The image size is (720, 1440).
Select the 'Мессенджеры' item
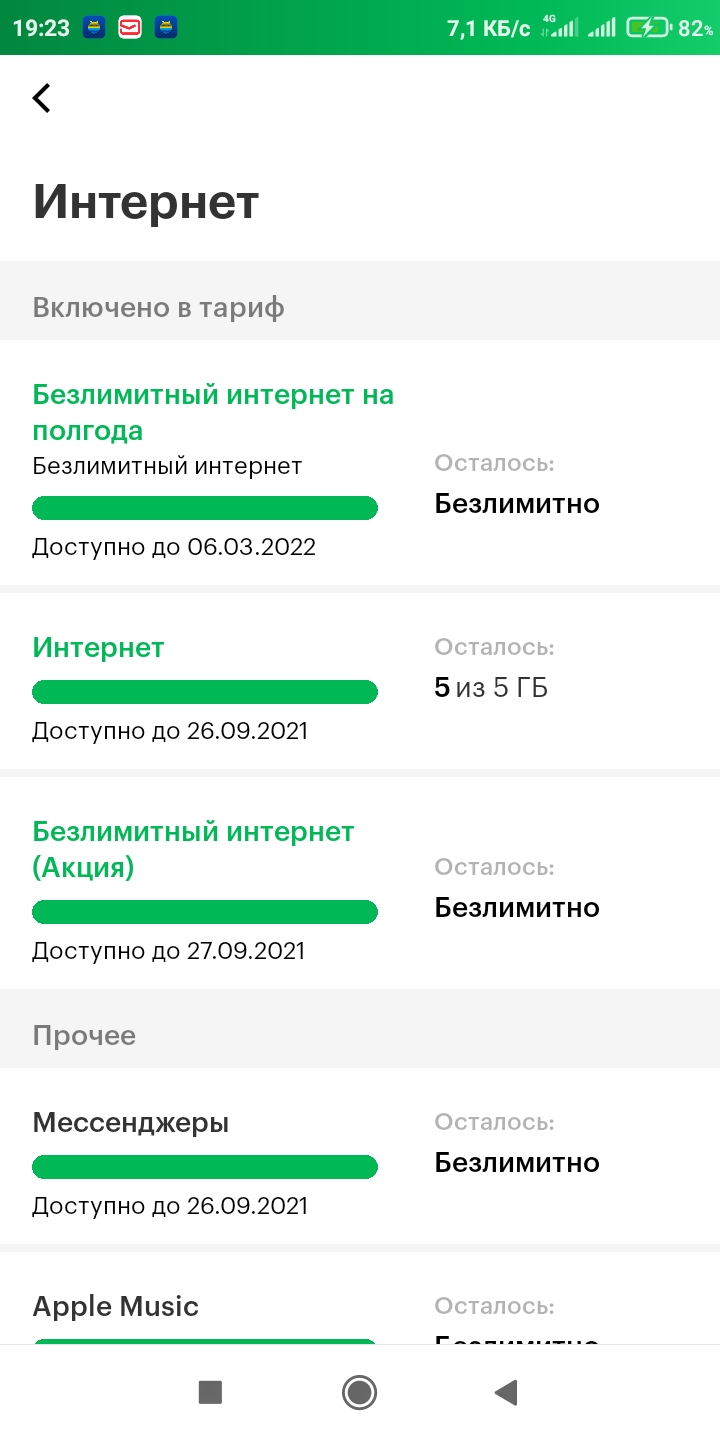tap(130, 1123)
